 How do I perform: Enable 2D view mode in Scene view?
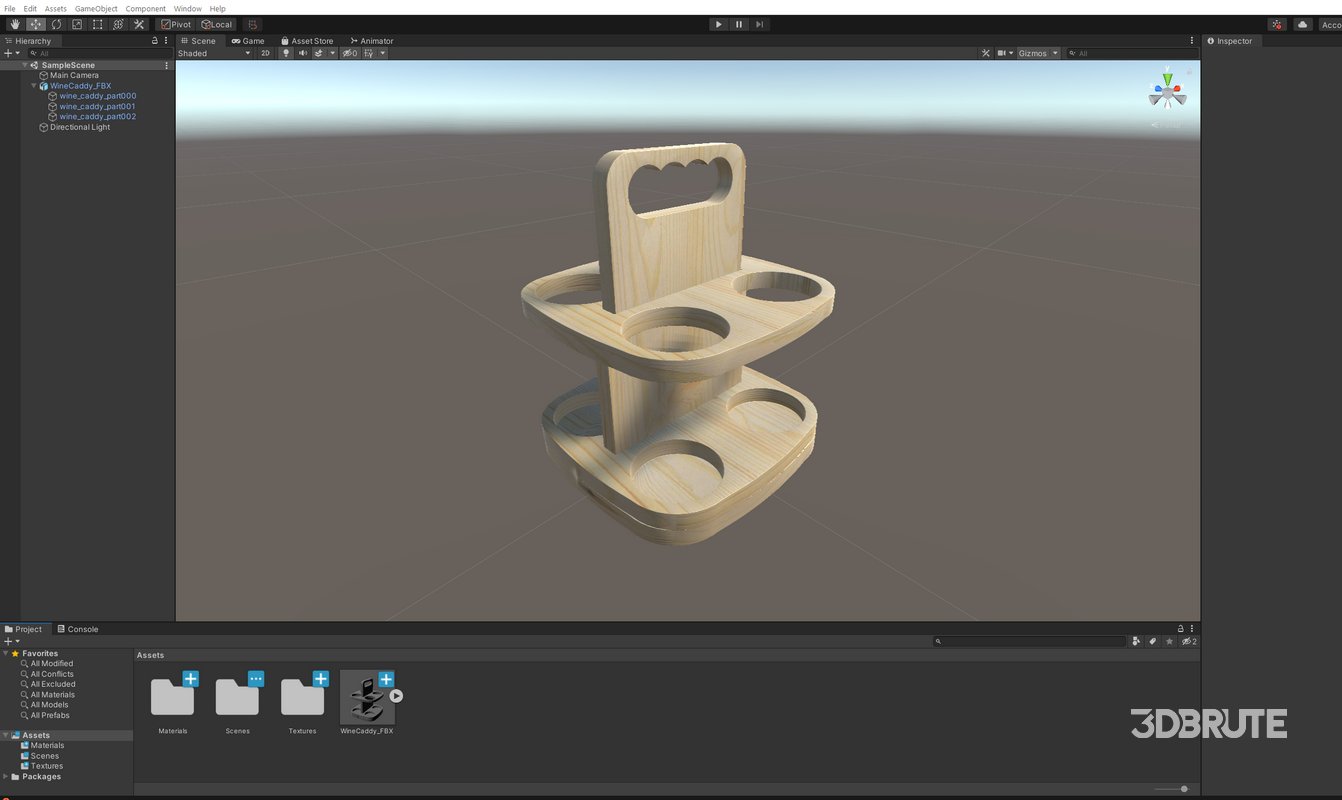[265, 53]
